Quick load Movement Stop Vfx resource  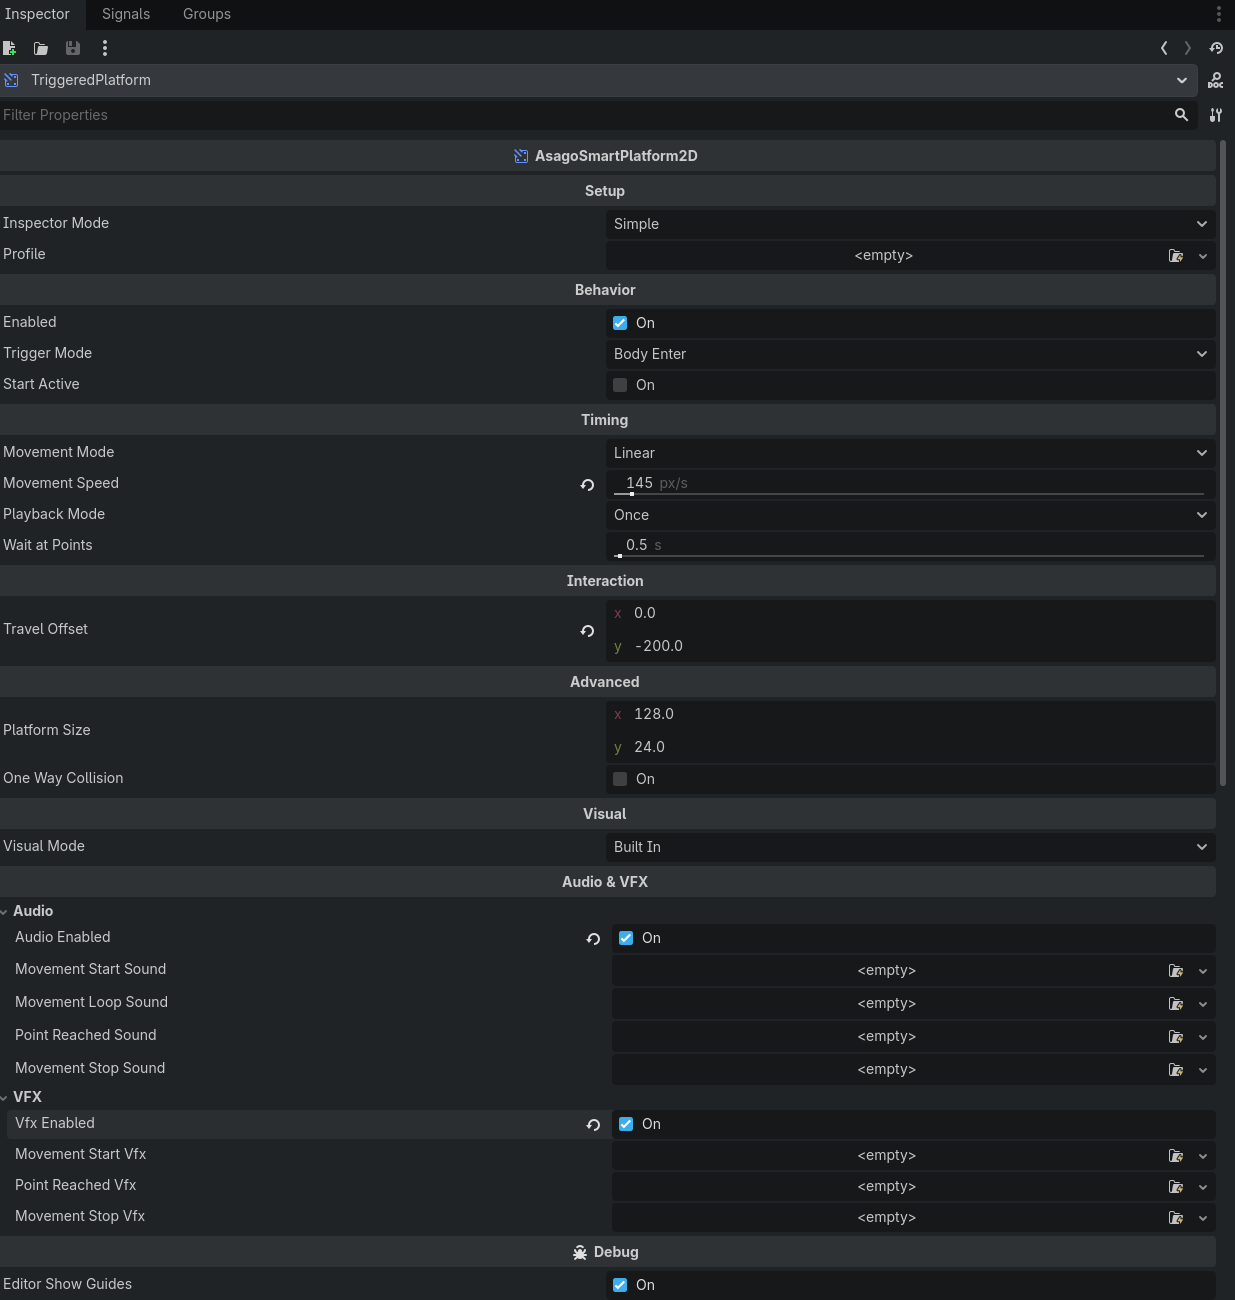1176,1218
